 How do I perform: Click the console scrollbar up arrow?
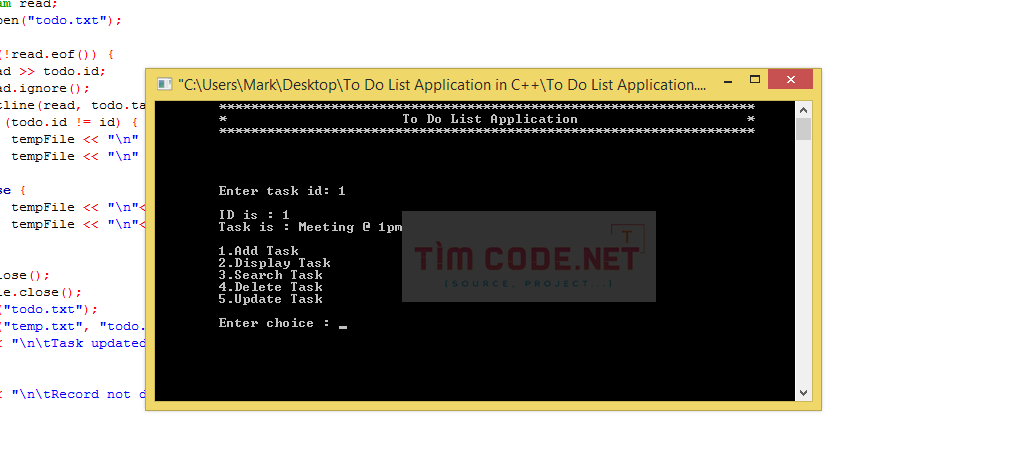tap(803, 110)
